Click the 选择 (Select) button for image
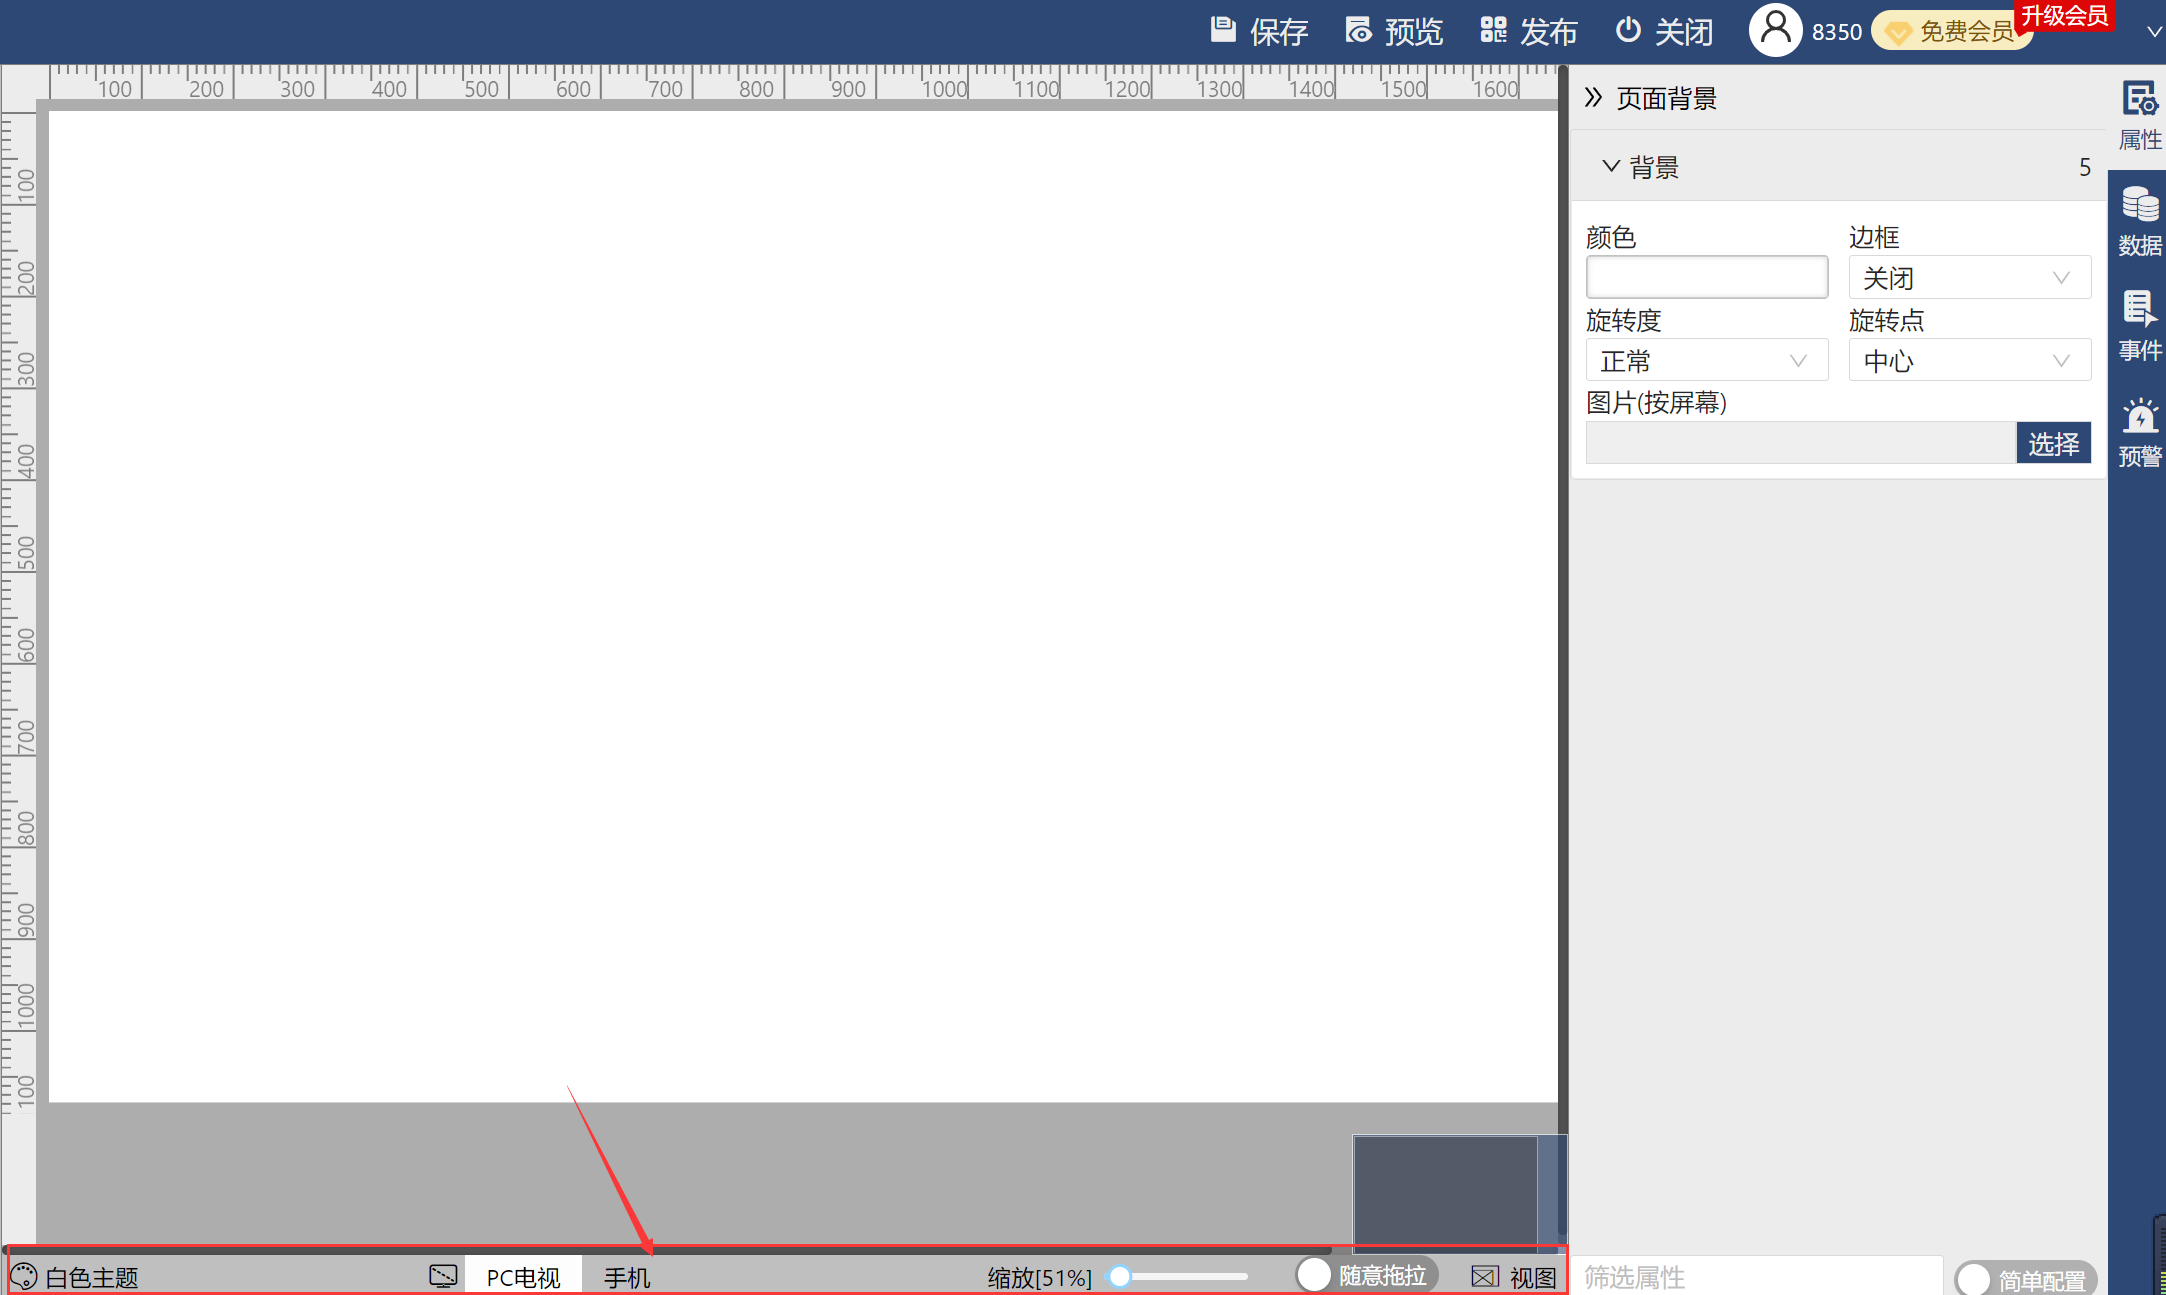2166x1295 pixels. pos(2052,442)
